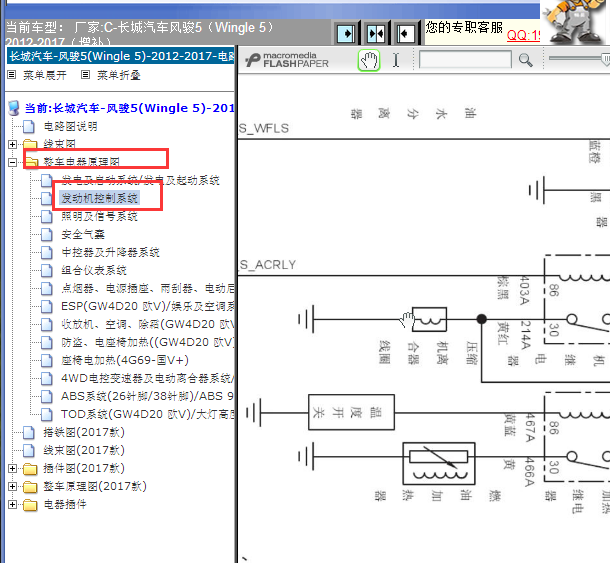Click the 温度开关 component box in diagram
This screenshot has width=610, height=563.
point(351,412)
